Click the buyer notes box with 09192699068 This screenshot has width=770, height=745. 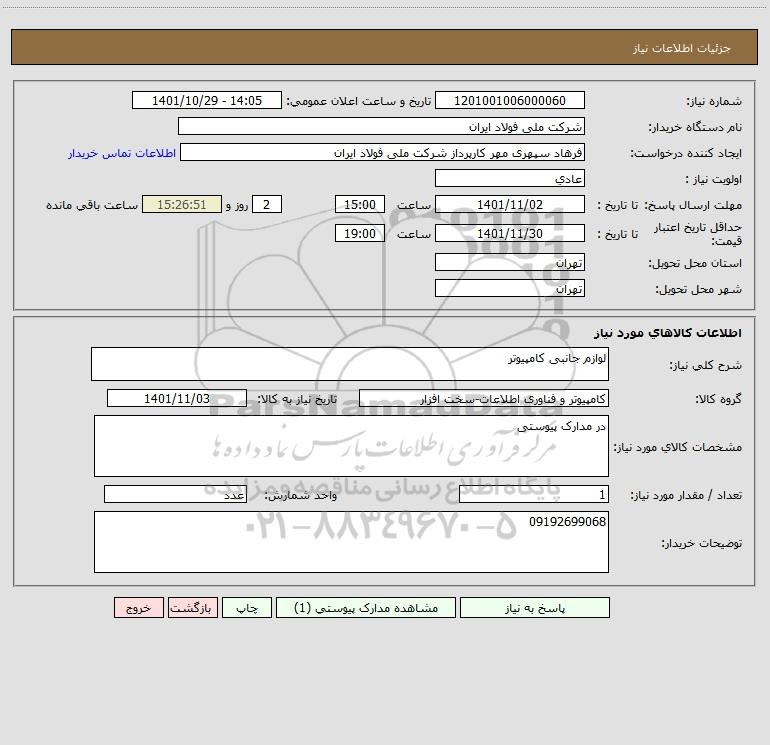351,542
